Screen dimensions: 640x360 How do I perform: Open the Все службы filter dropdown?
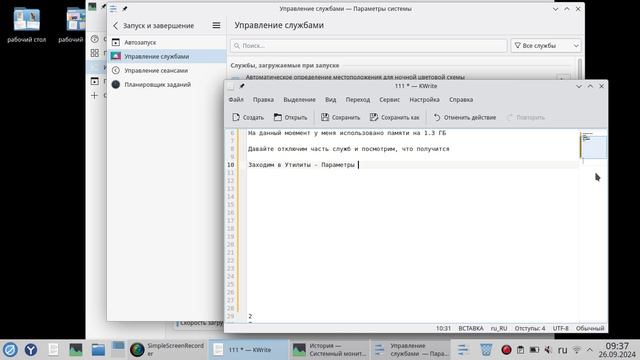coord(546,46)
